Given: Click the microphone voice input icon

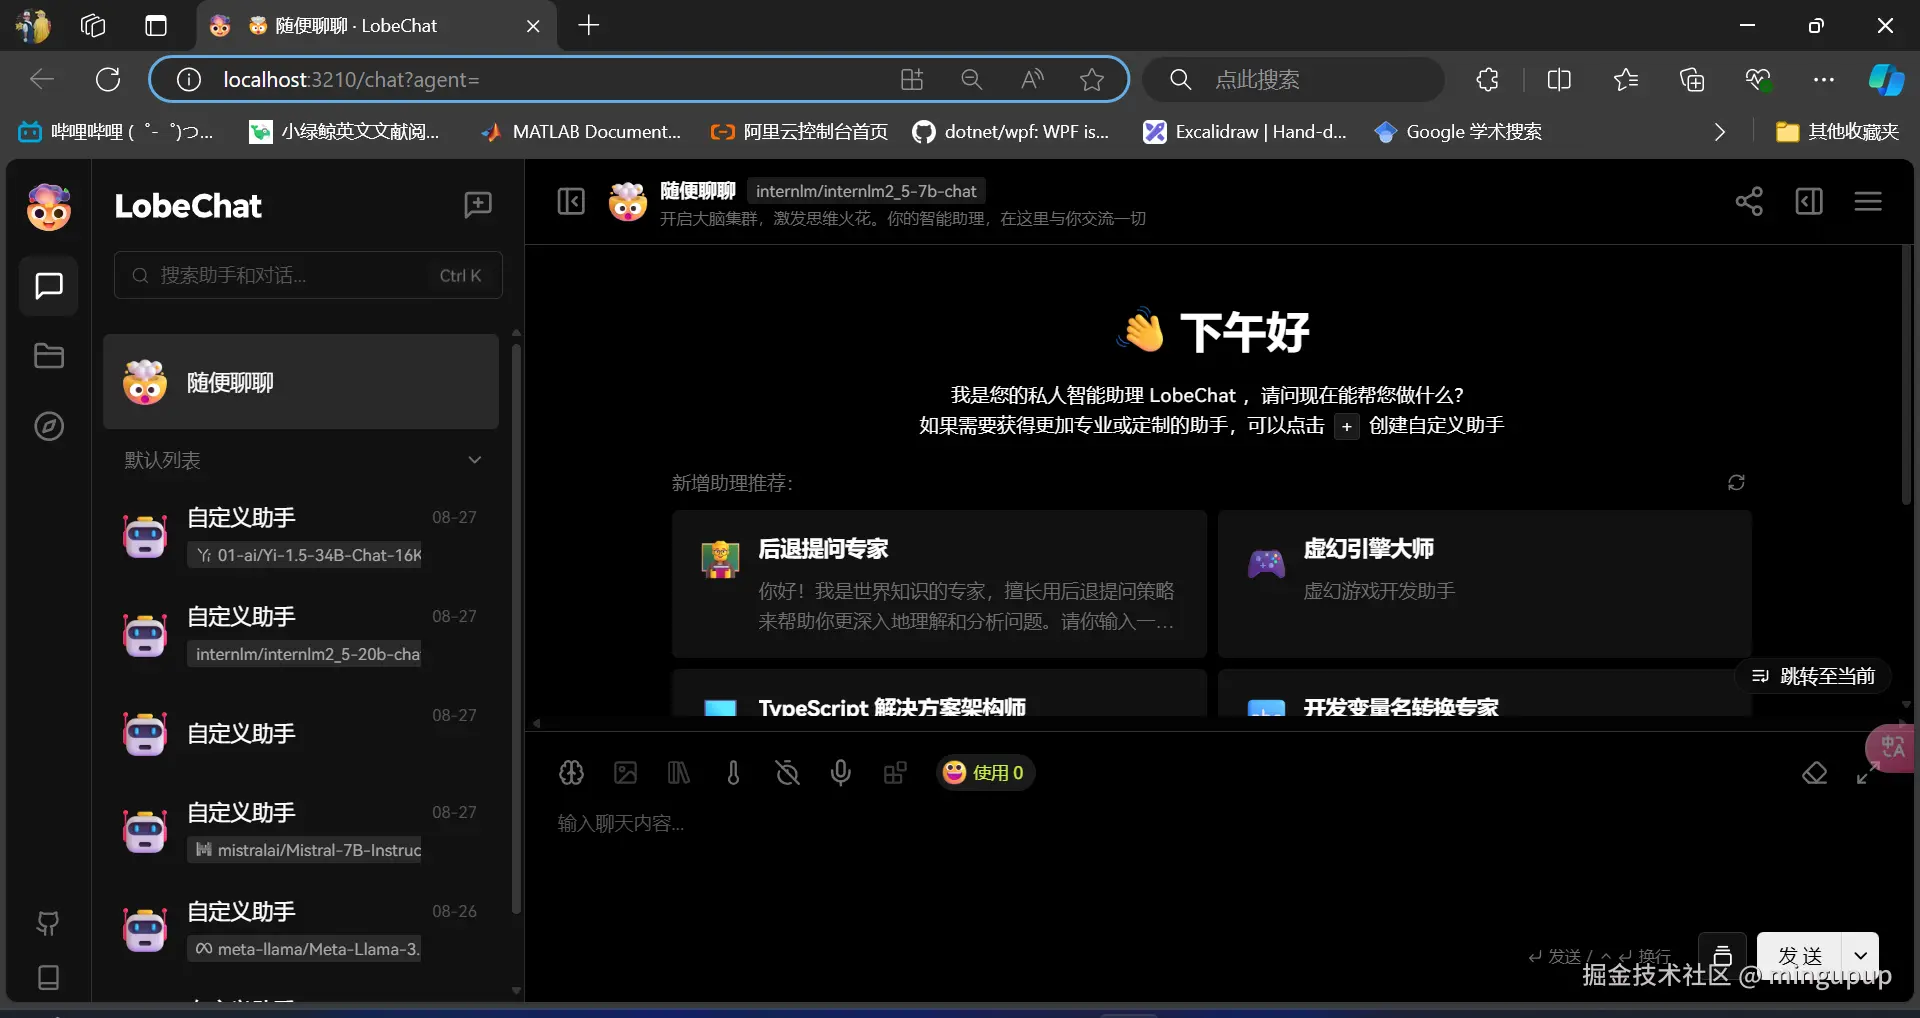Looking at the screenshot, I should pyautogui.click(x=841, y=772).
